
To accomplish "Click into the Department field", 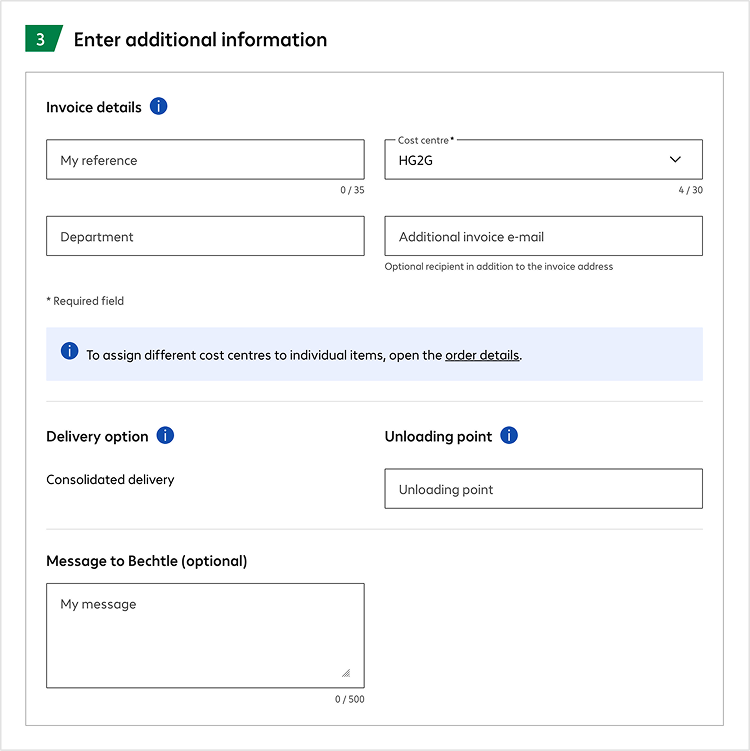I will [205, 237].
